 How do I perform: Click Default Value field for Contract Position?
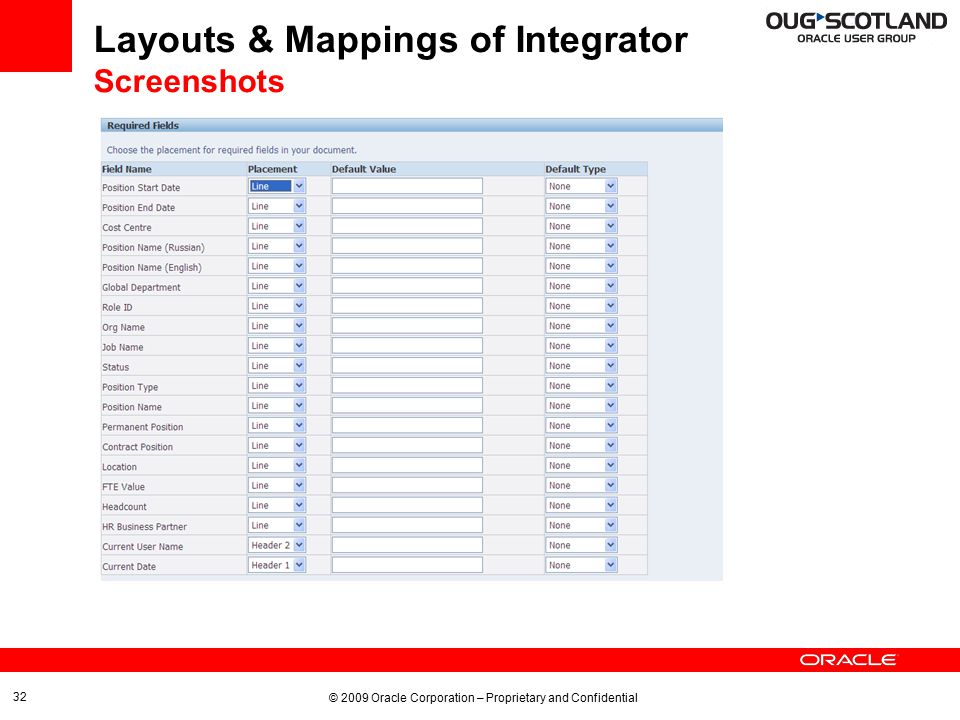click(x=407, y=446)
